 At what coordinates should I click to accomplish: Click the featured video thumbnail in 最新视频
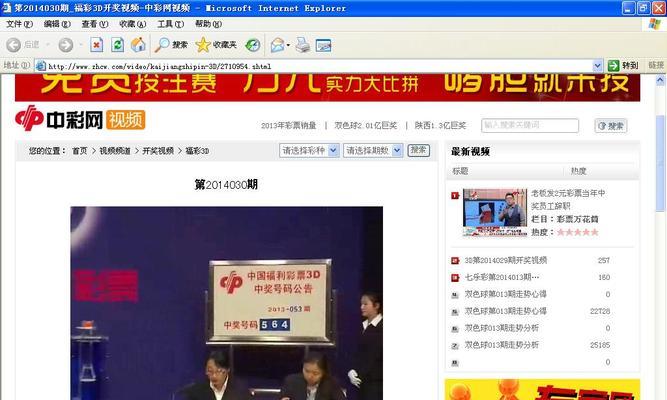pos(495,212)
